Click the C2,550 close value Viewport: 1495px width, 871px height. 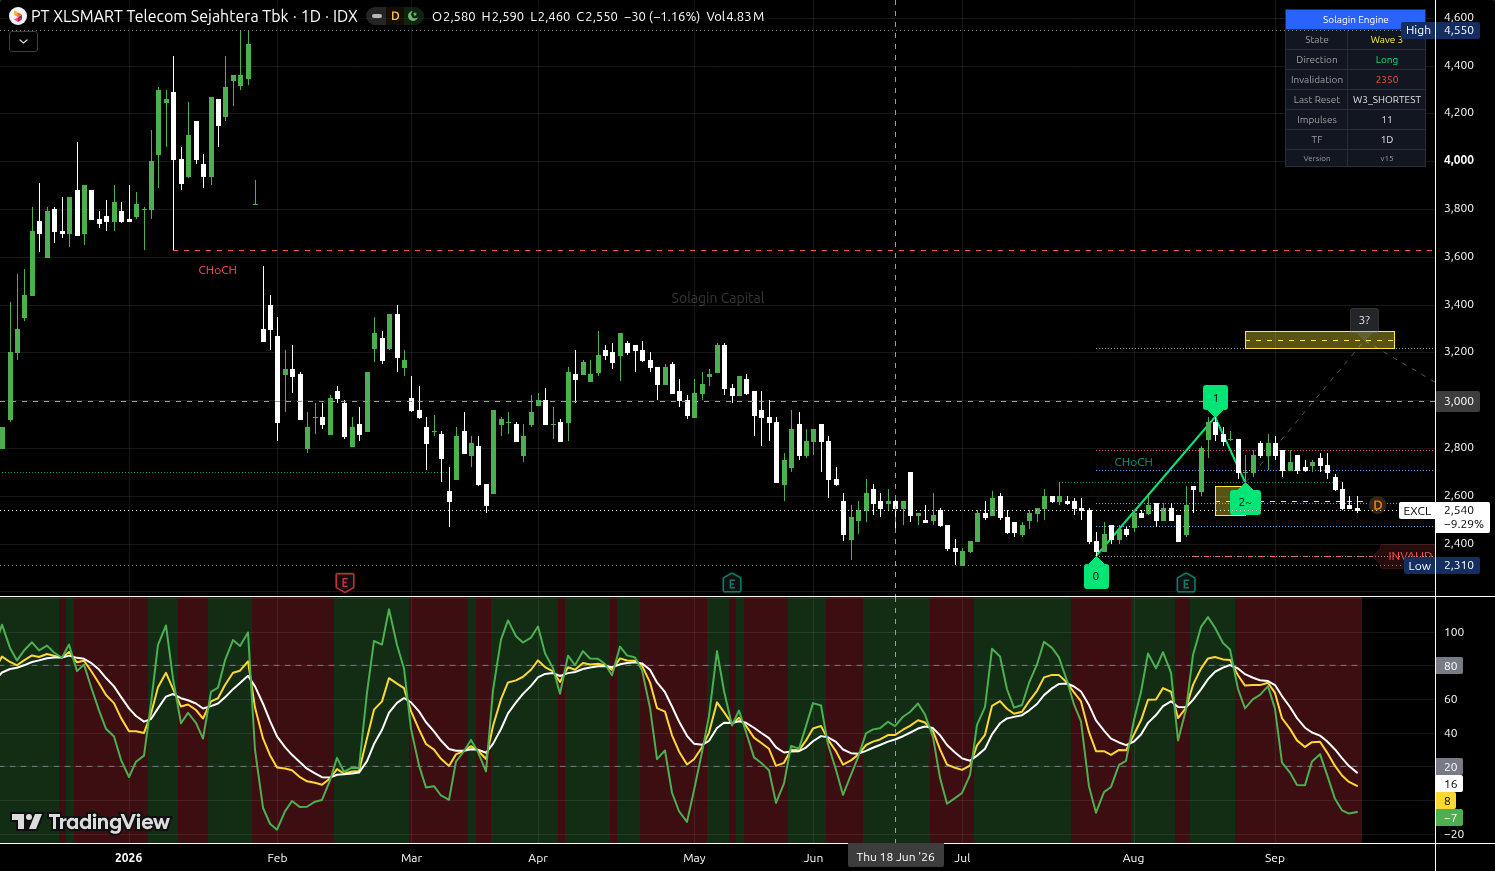[597, 16]
